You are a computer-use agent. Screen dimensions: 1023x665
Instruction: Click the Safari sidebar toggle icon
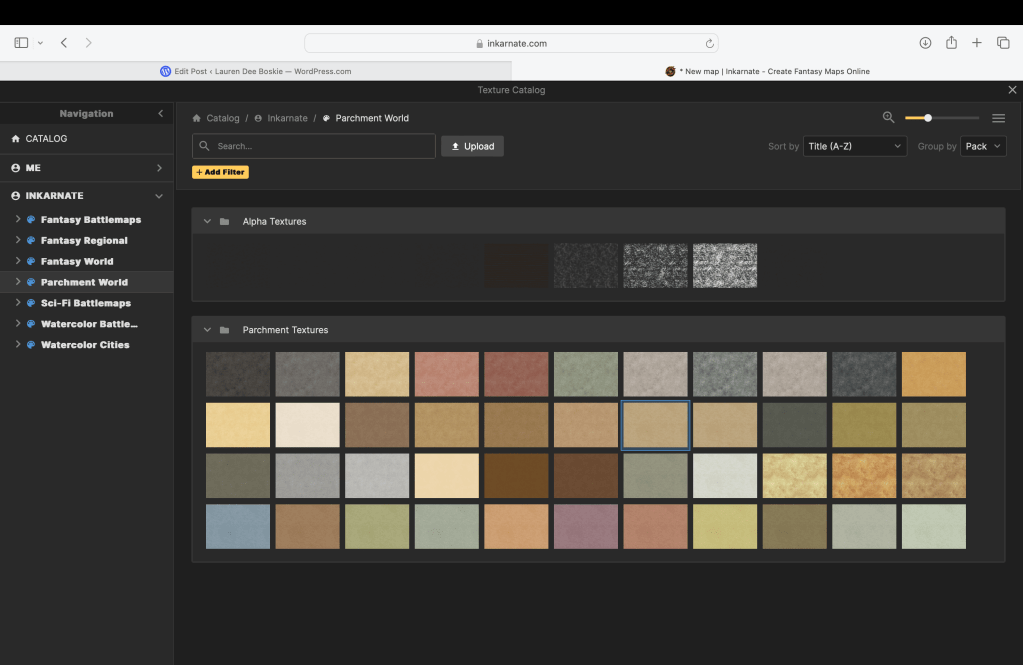pyautogui.click(x=21, y=43)
